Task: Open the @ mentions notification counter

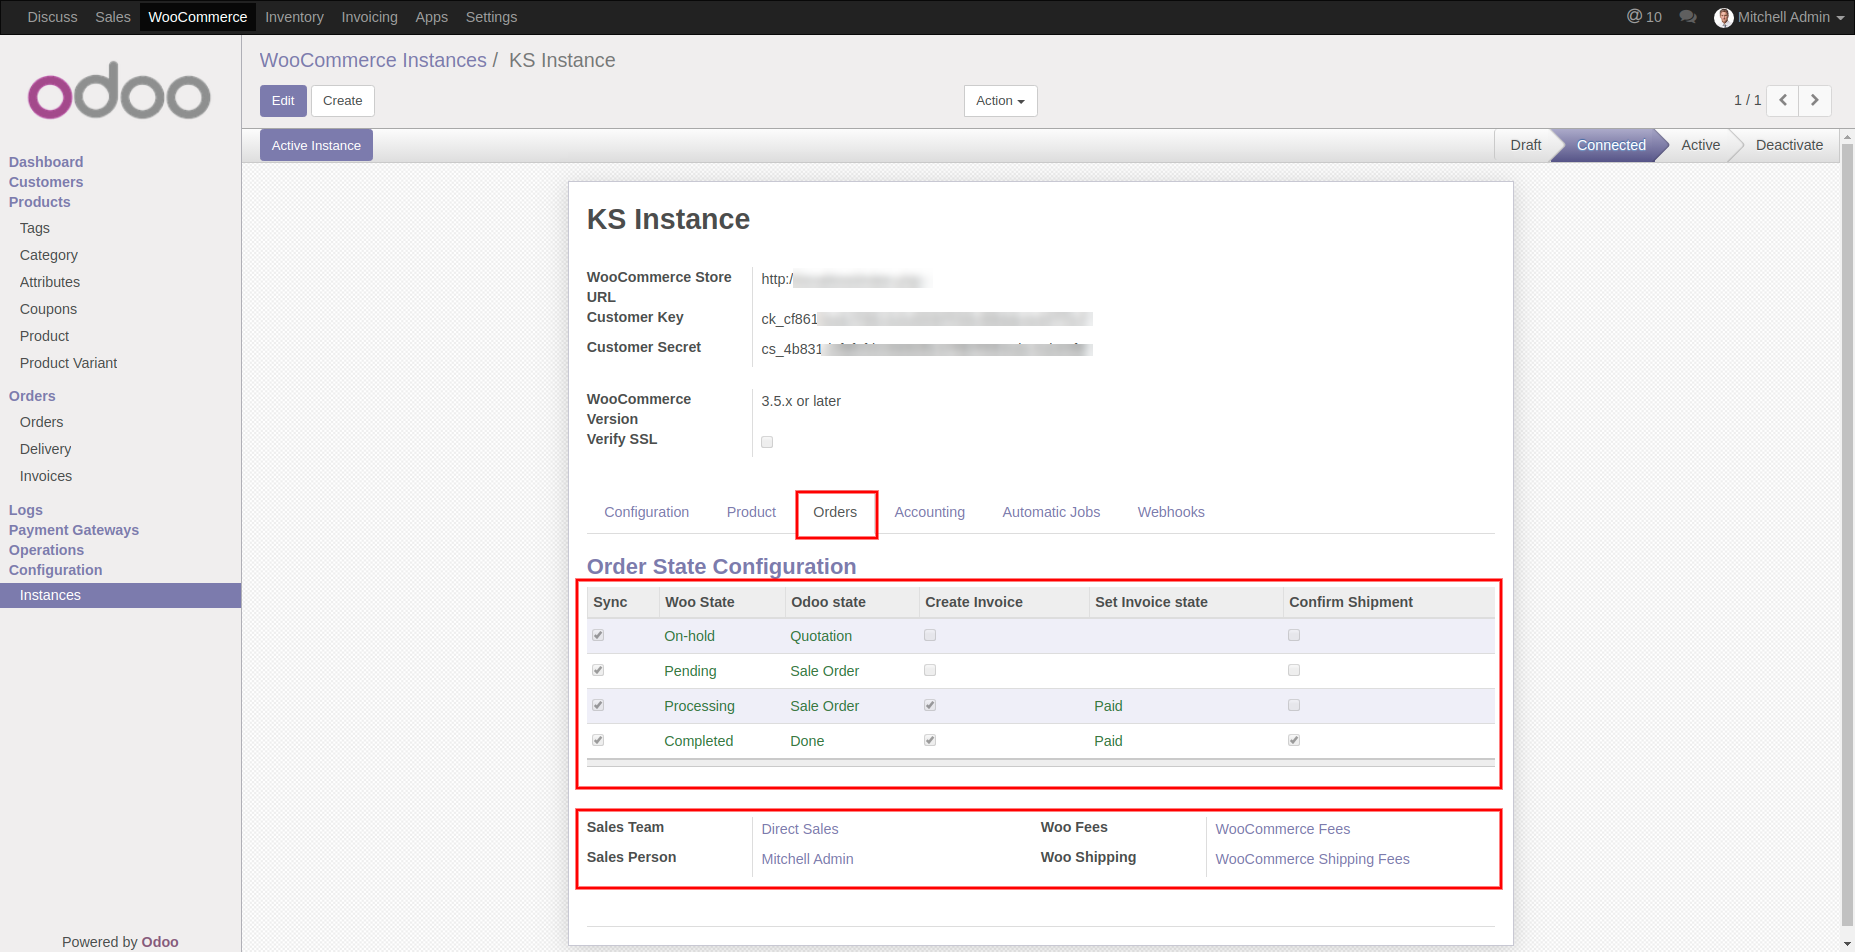Action: click(1644, 17)
